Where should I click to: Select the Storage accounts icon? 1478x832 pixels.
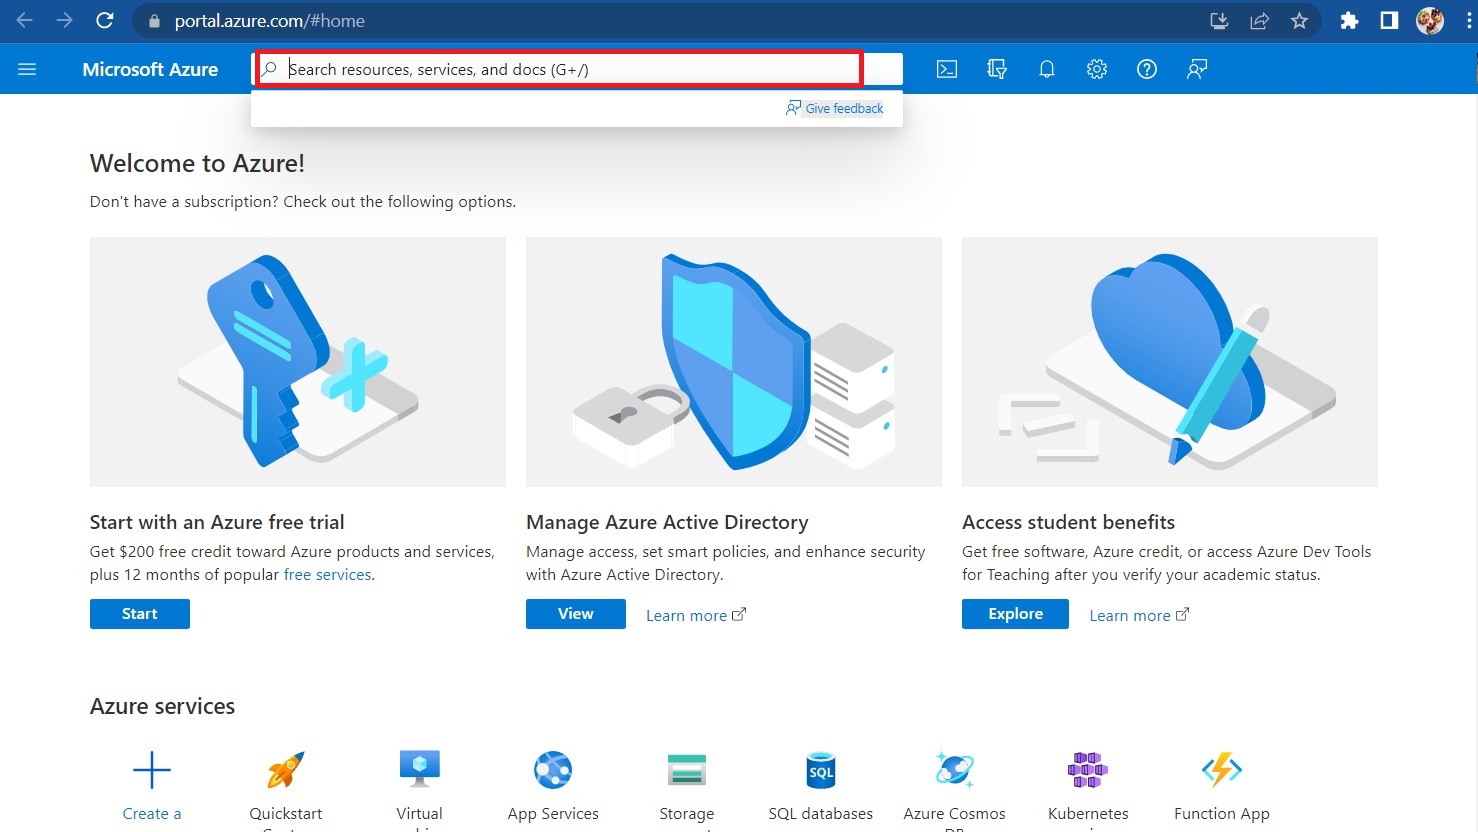coord(686,770)
